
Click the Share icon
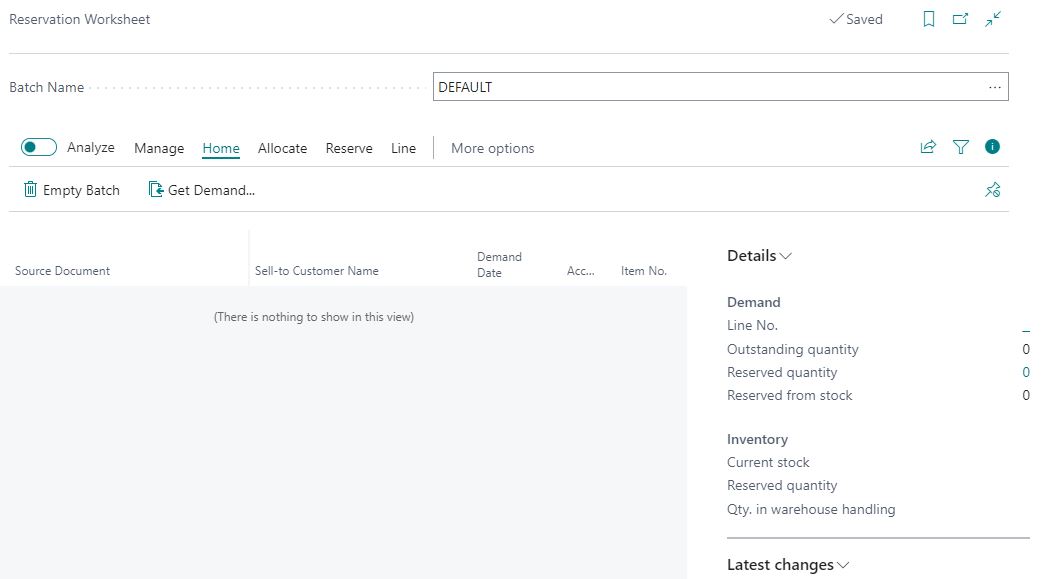click(x=927, y=146)
